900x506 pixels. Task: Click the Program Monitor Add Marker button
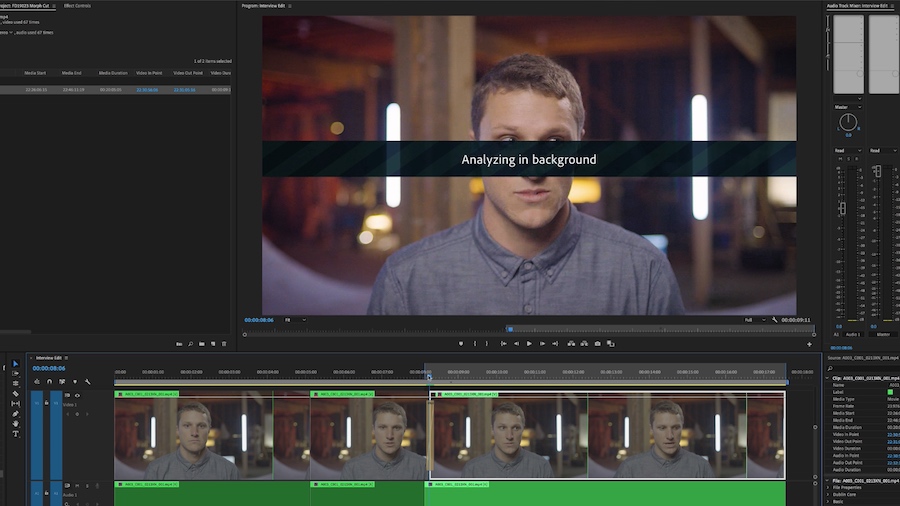tap(460, 344)
